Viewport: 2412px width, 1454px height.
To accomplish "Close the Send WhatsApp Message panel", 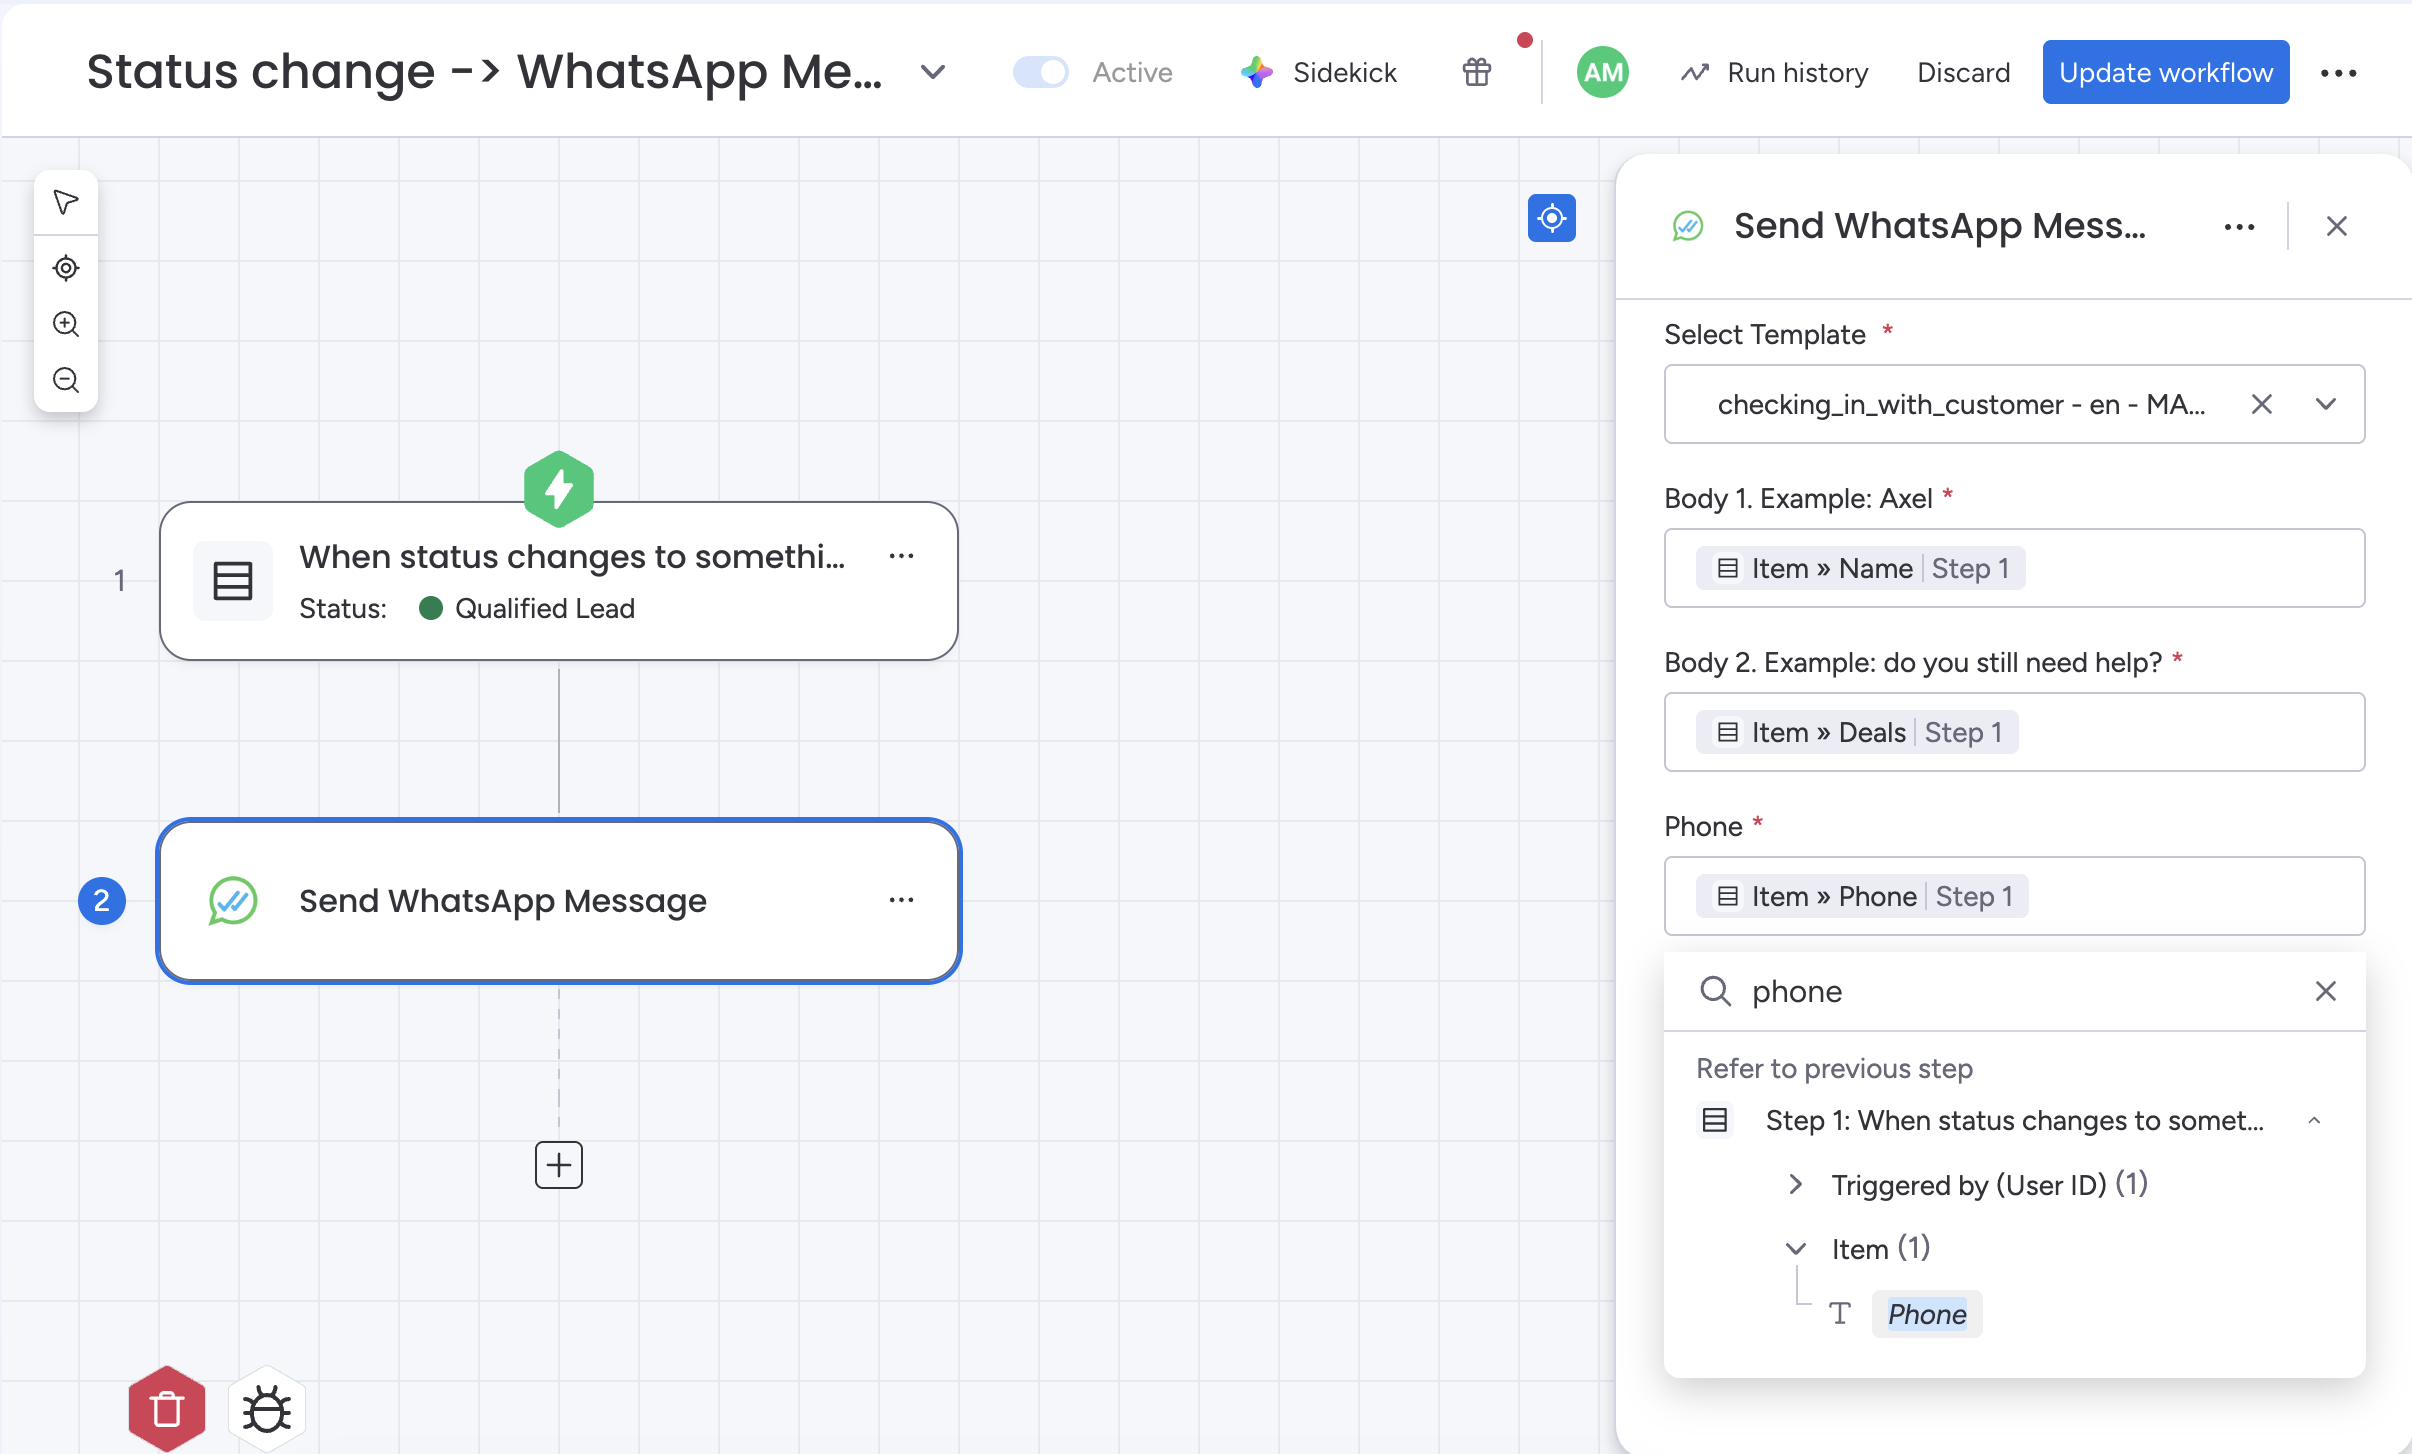I will tap(2337, 227).
